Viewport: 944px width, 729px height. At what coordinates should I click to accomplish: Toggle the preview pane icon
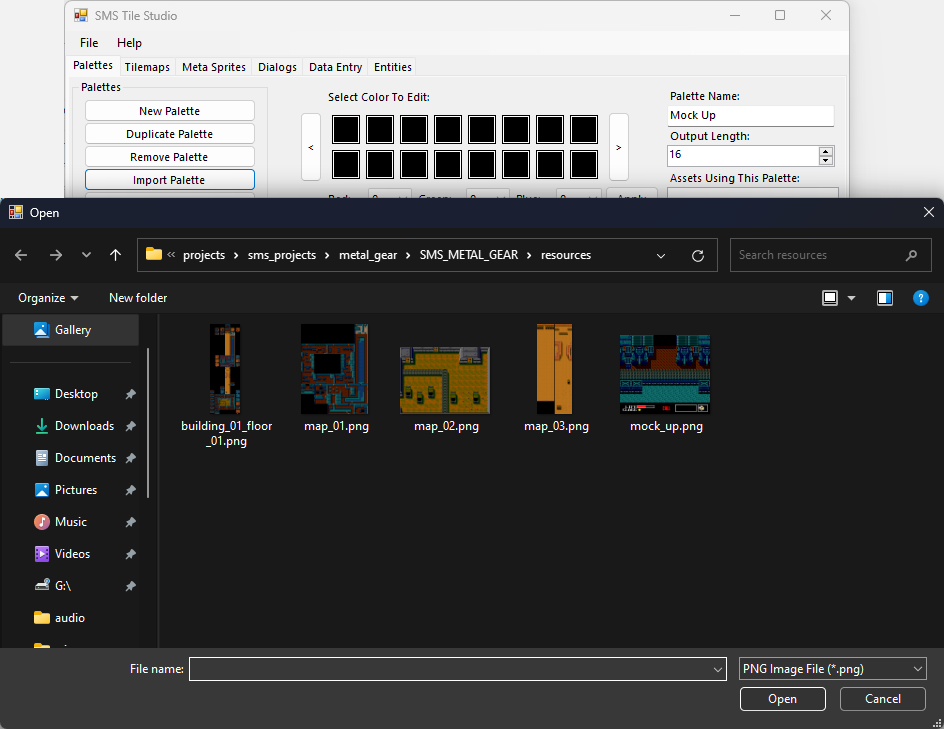pos(885,298)
